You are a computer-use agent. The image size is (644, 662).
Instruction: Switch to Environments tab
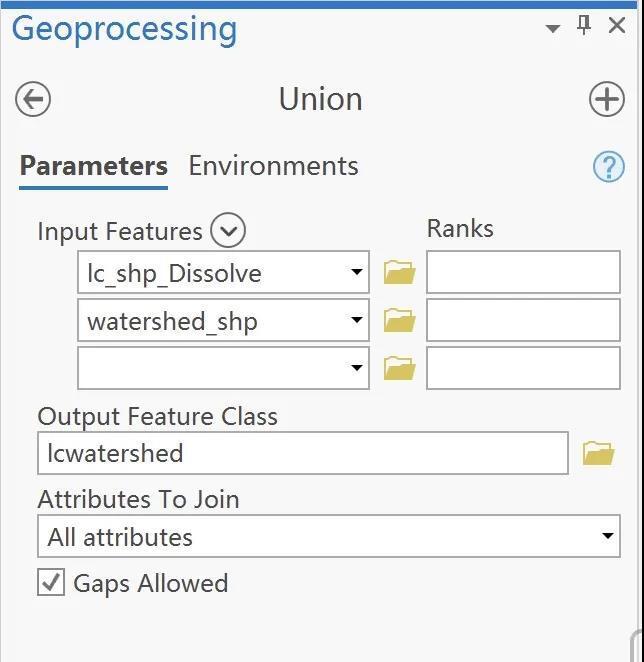pyautogui.click(x=273, y=166)
